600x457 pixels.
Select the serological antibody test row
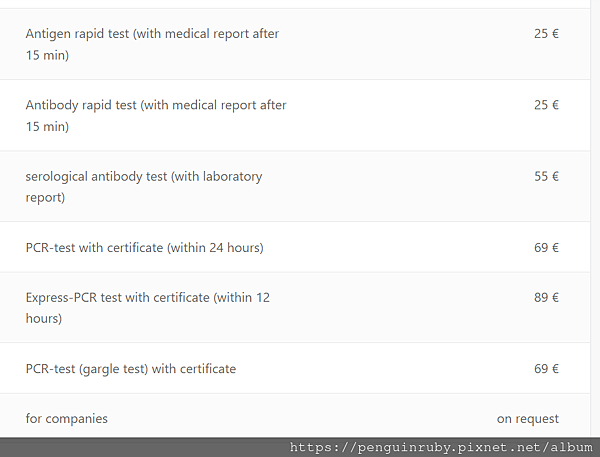[295, 186]
